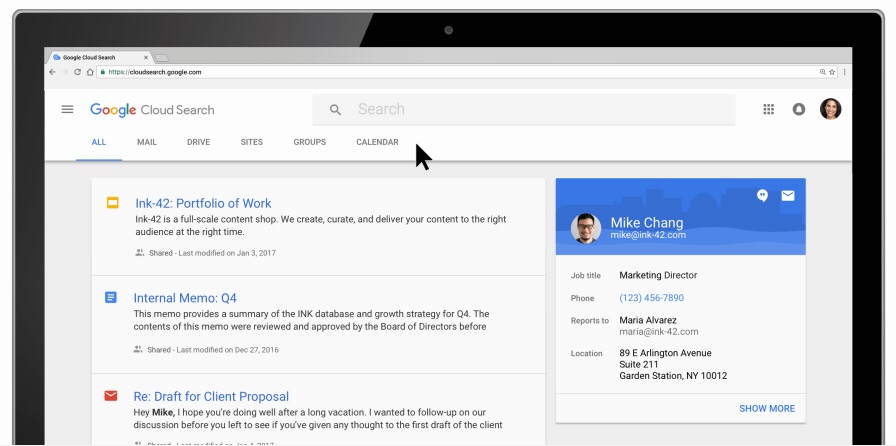Go back in the browser
Image resolution: width=896 pixels, height=446 pixels.
pyautogui.click(x=53, y=72)
